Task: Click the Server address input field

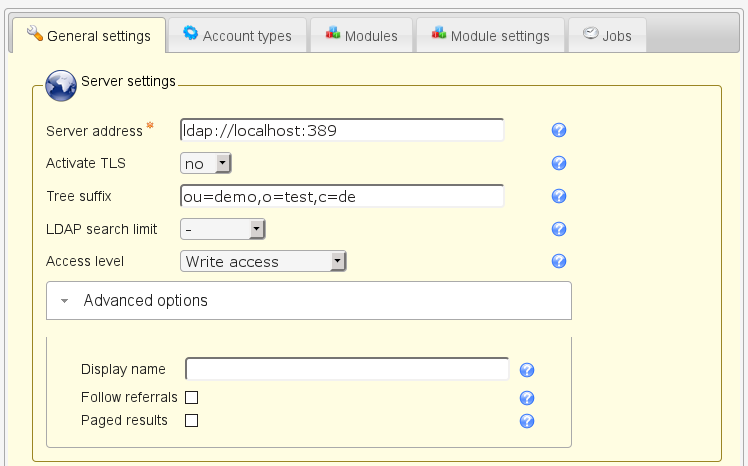Action: (x=341, y=131)
